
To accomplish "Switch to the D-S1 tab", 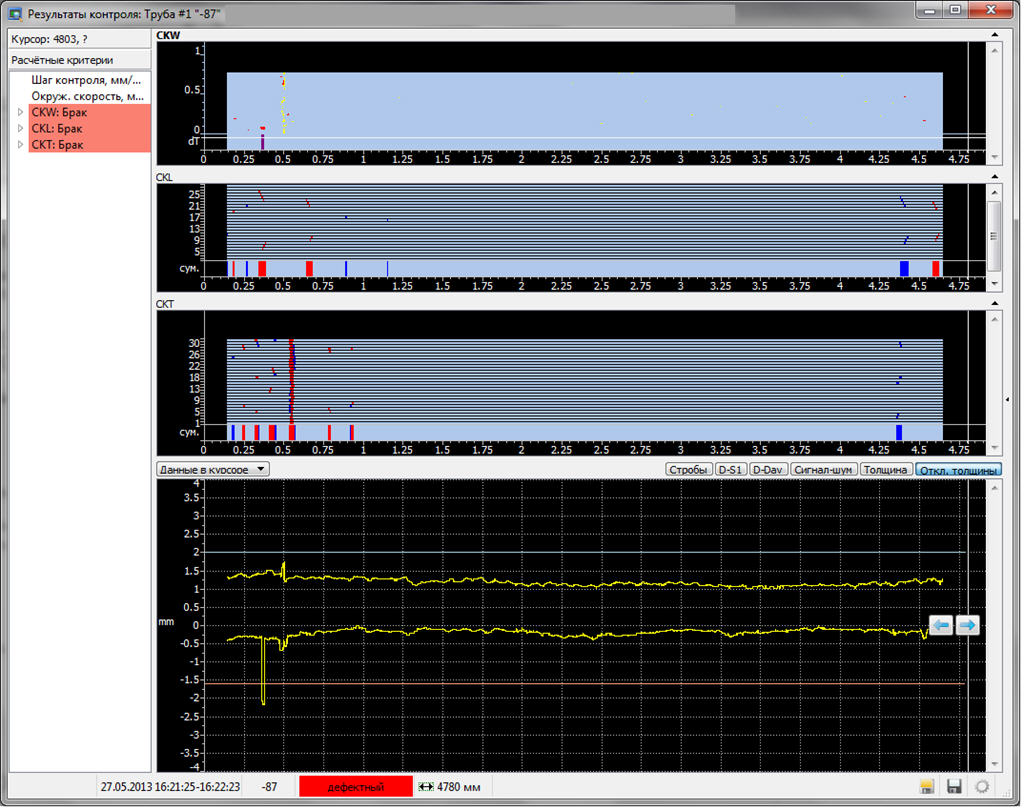I will click(x=733, y=472).
